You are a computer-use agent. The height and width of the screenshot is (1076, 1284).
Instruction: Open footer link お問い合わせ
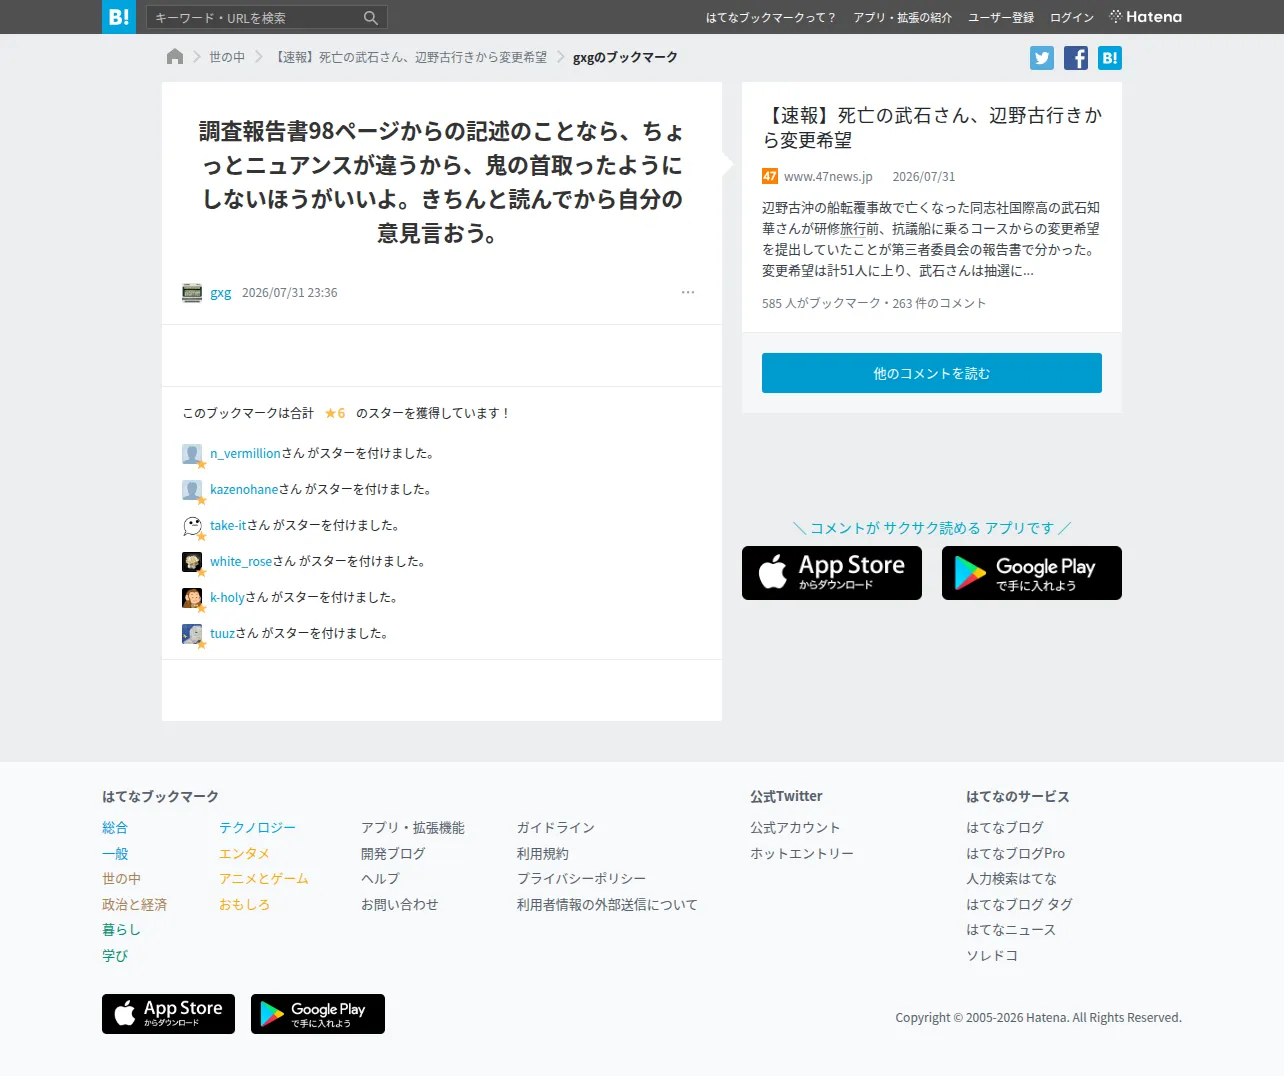click(x=400, y=905)
